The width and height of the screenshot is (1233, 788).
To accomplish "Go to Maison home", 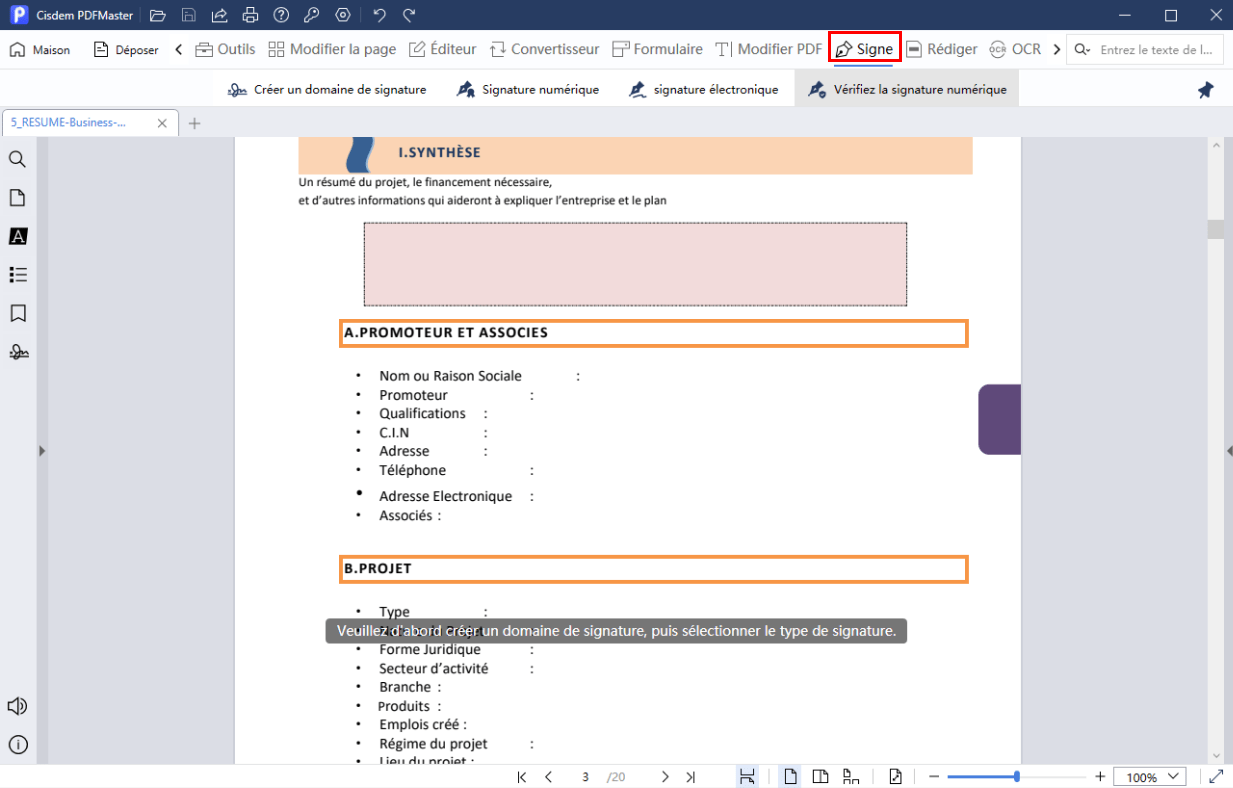I will (40, 49).
